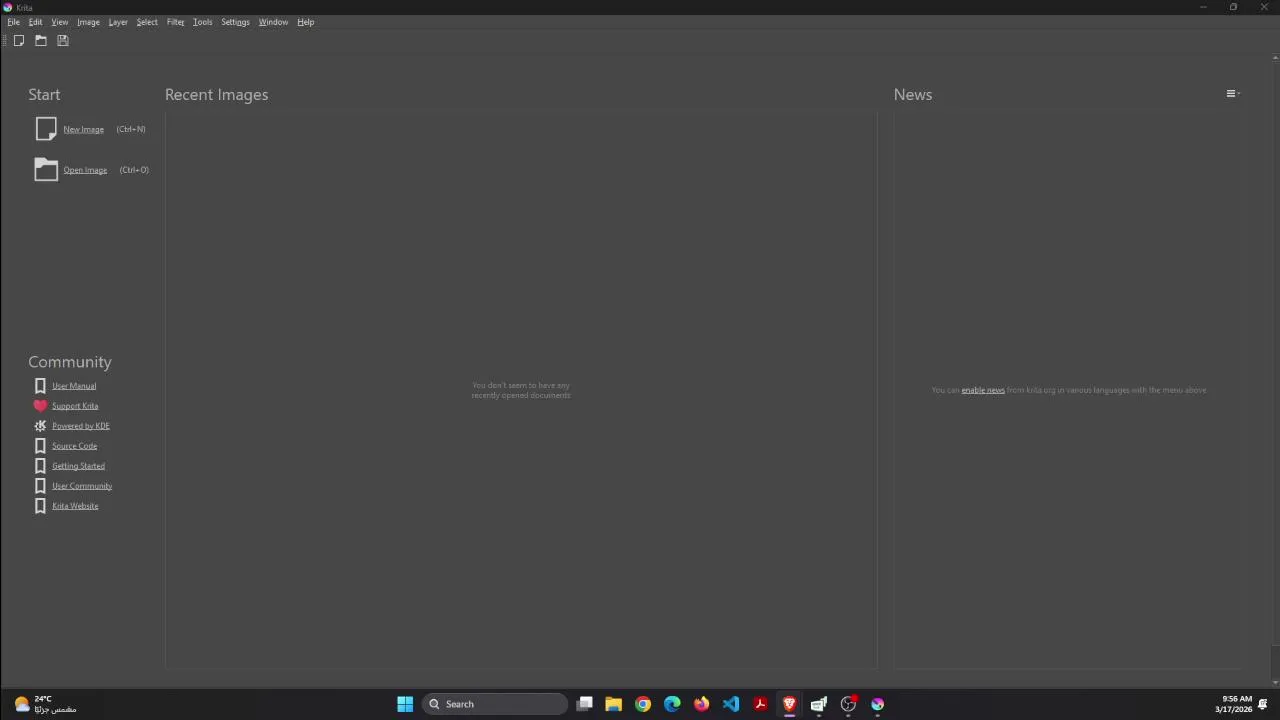The width and height of the screenshot is (1280, 720).
Task: Launch File Explorer from the taskbar
Action: point(614,704)
